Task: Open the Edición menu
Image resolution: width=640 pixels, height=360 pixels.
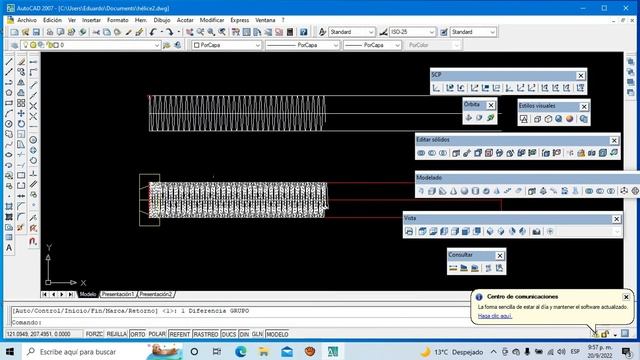Action: click(52, 20)
